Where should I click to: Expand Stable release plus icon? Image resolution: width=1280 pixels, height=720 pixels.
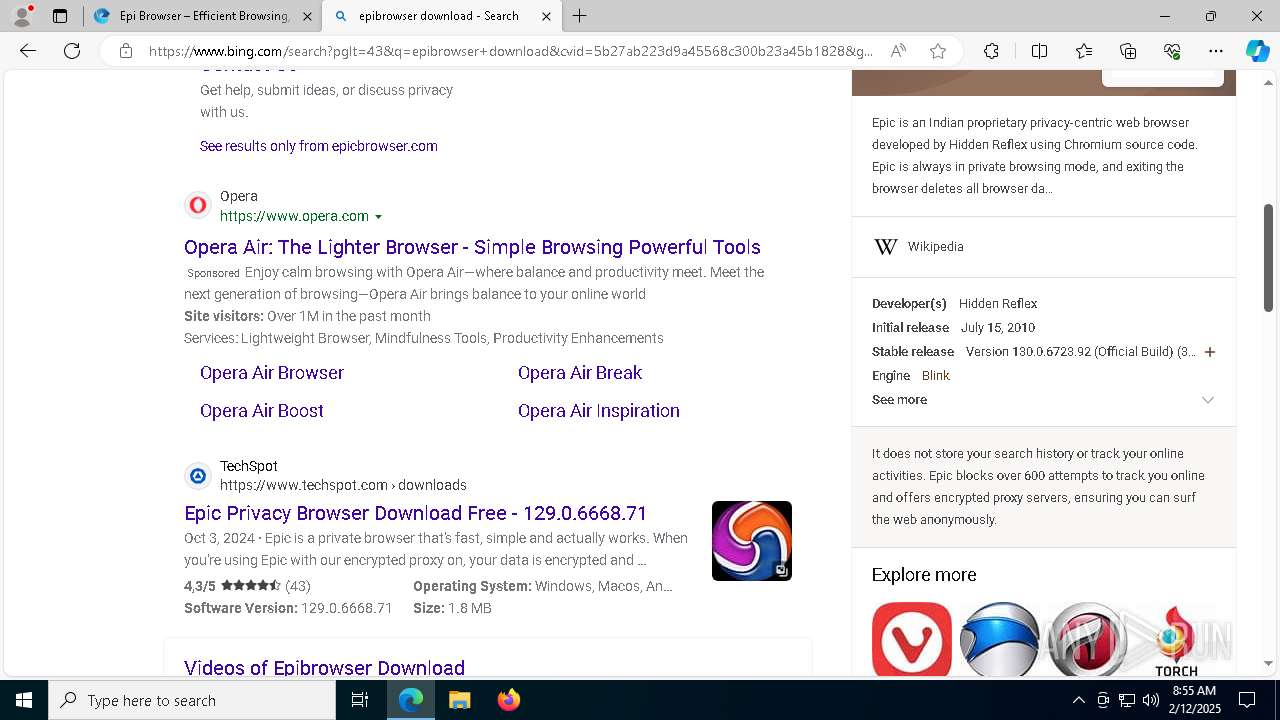[1210, 352]
